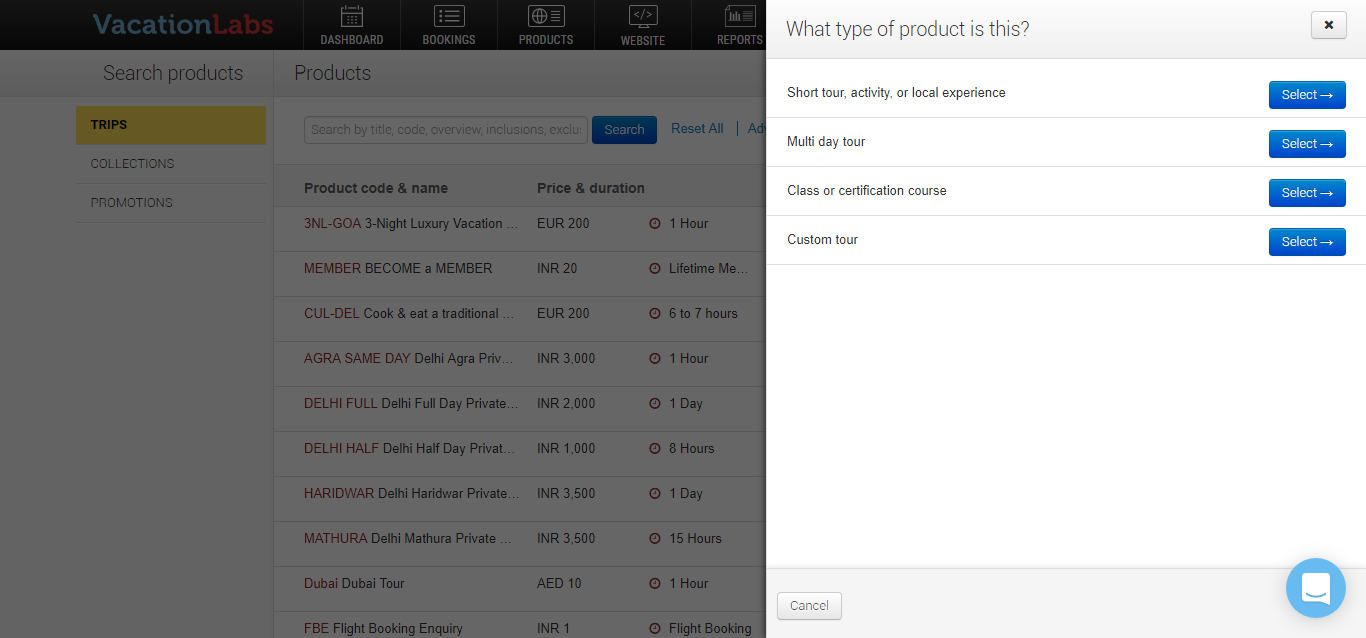Open the chat support bubble

tap(1315, 588)
